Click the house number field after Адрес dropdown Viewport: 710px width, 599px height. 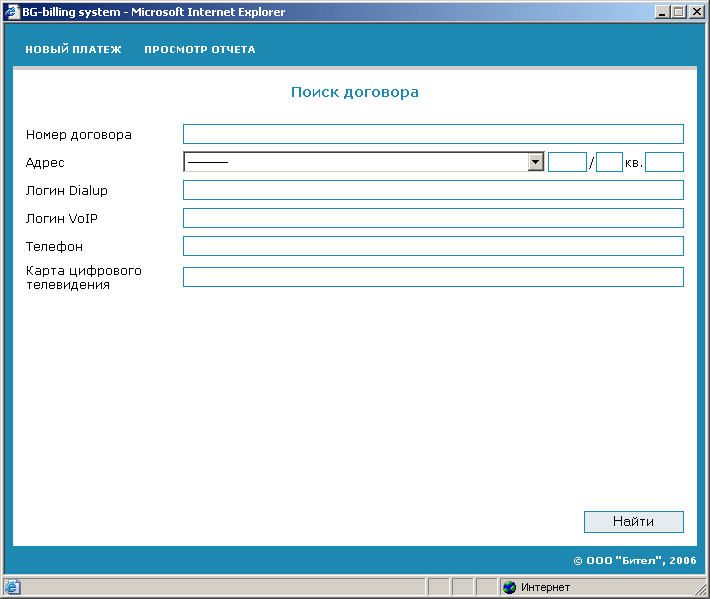pyautogui.click(x=566, y=162)
